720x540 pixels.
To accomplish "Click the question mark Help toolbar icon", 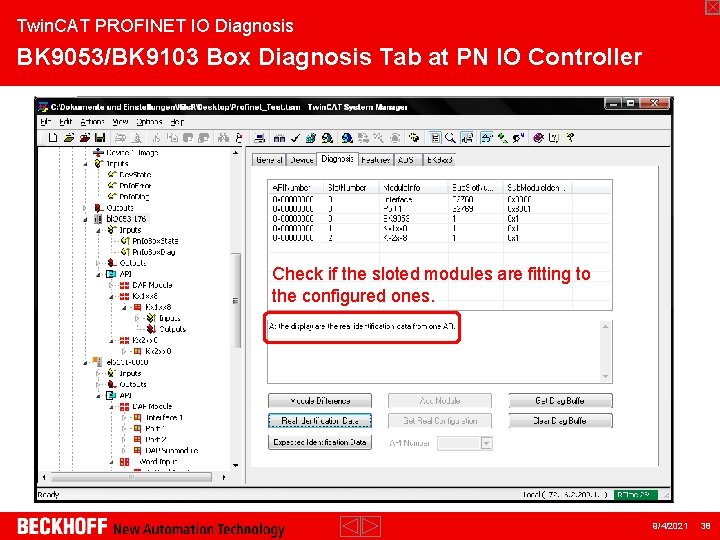I will pos(570,137).
